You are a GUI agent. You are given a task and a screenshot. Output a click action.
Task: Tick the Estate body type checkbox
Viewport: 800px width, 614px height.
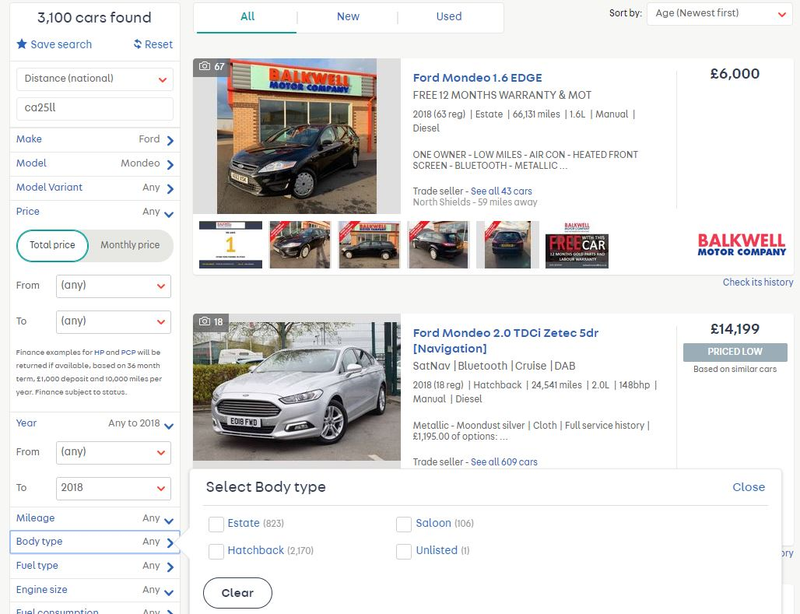pos(216,524)
